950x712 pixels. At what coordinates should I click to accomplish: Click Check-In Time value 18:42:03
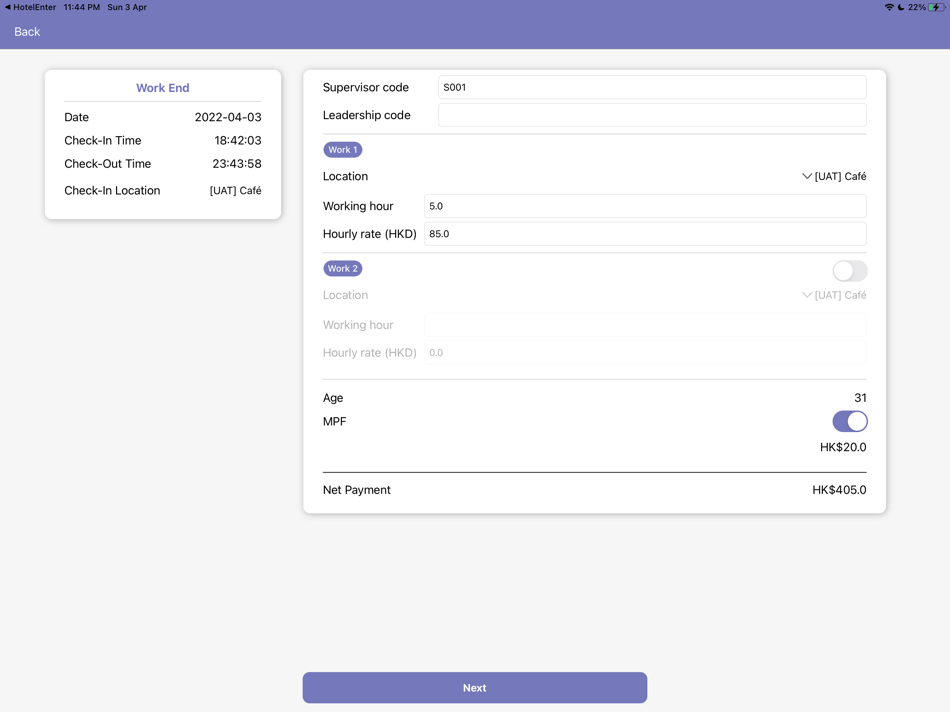pos(238,141)
